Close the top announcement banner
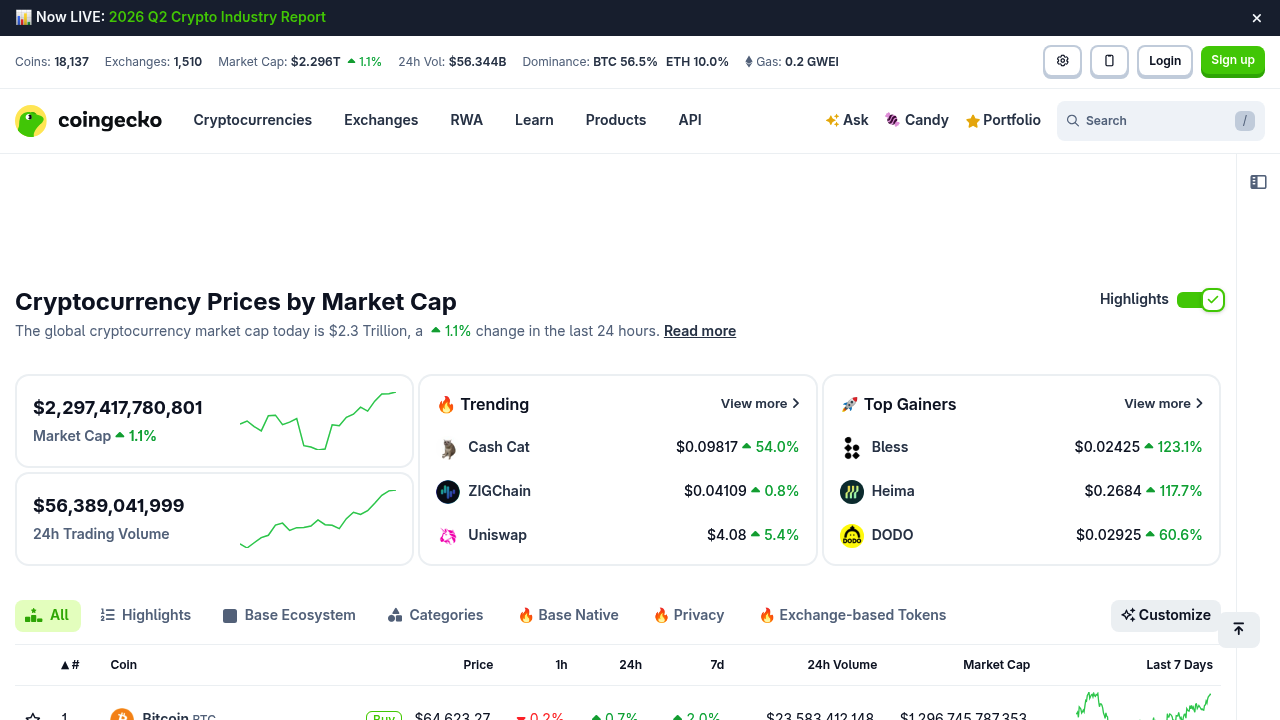Screen dimensions: 1280x720 pos(1257,18)
